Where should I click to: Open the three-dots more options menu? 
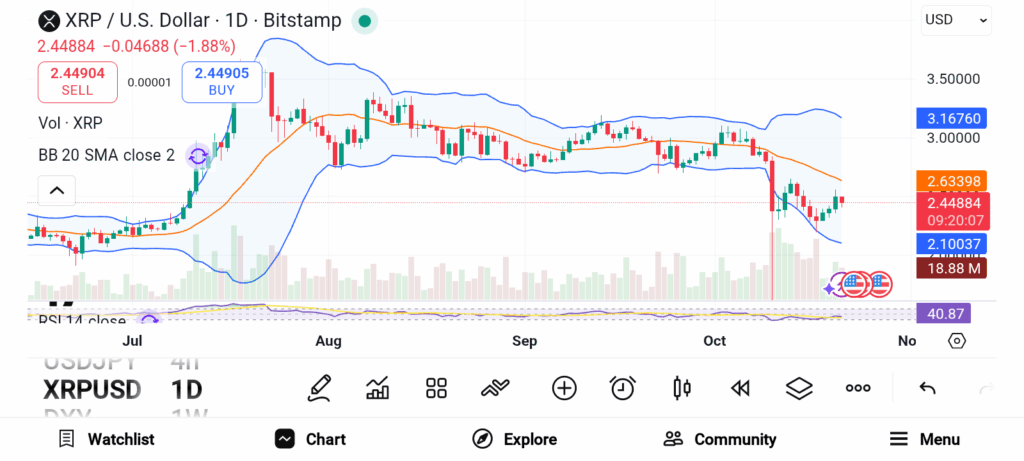tap(858, 388)
